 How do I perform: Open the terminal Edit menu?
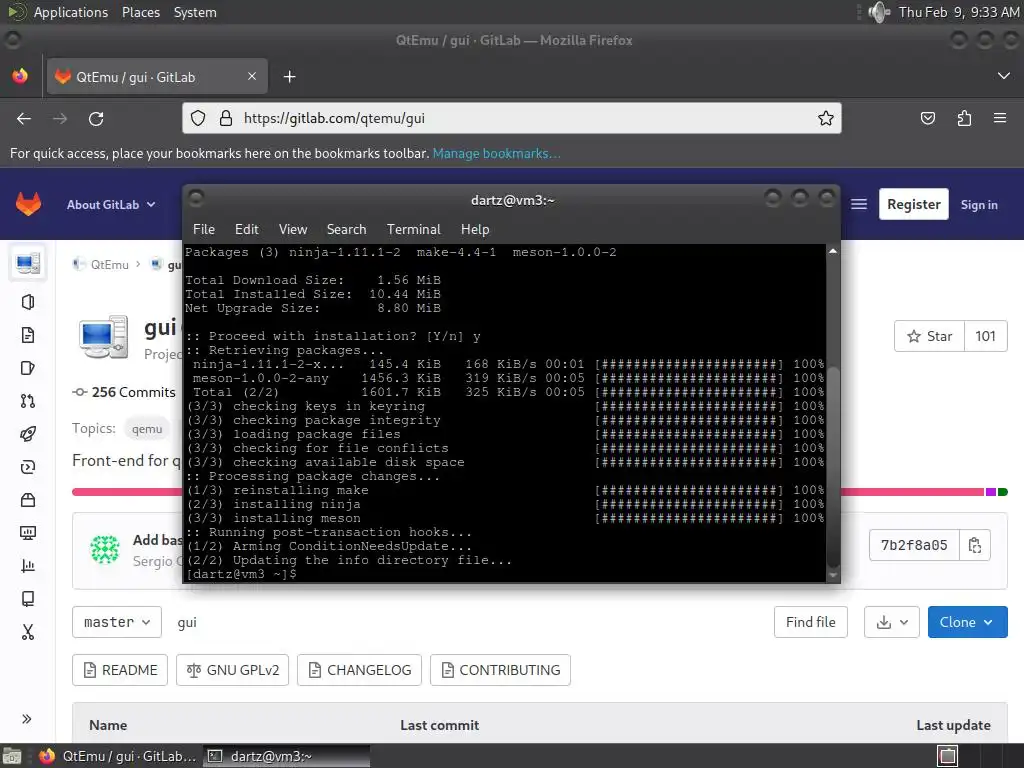(x=247, y=229)
